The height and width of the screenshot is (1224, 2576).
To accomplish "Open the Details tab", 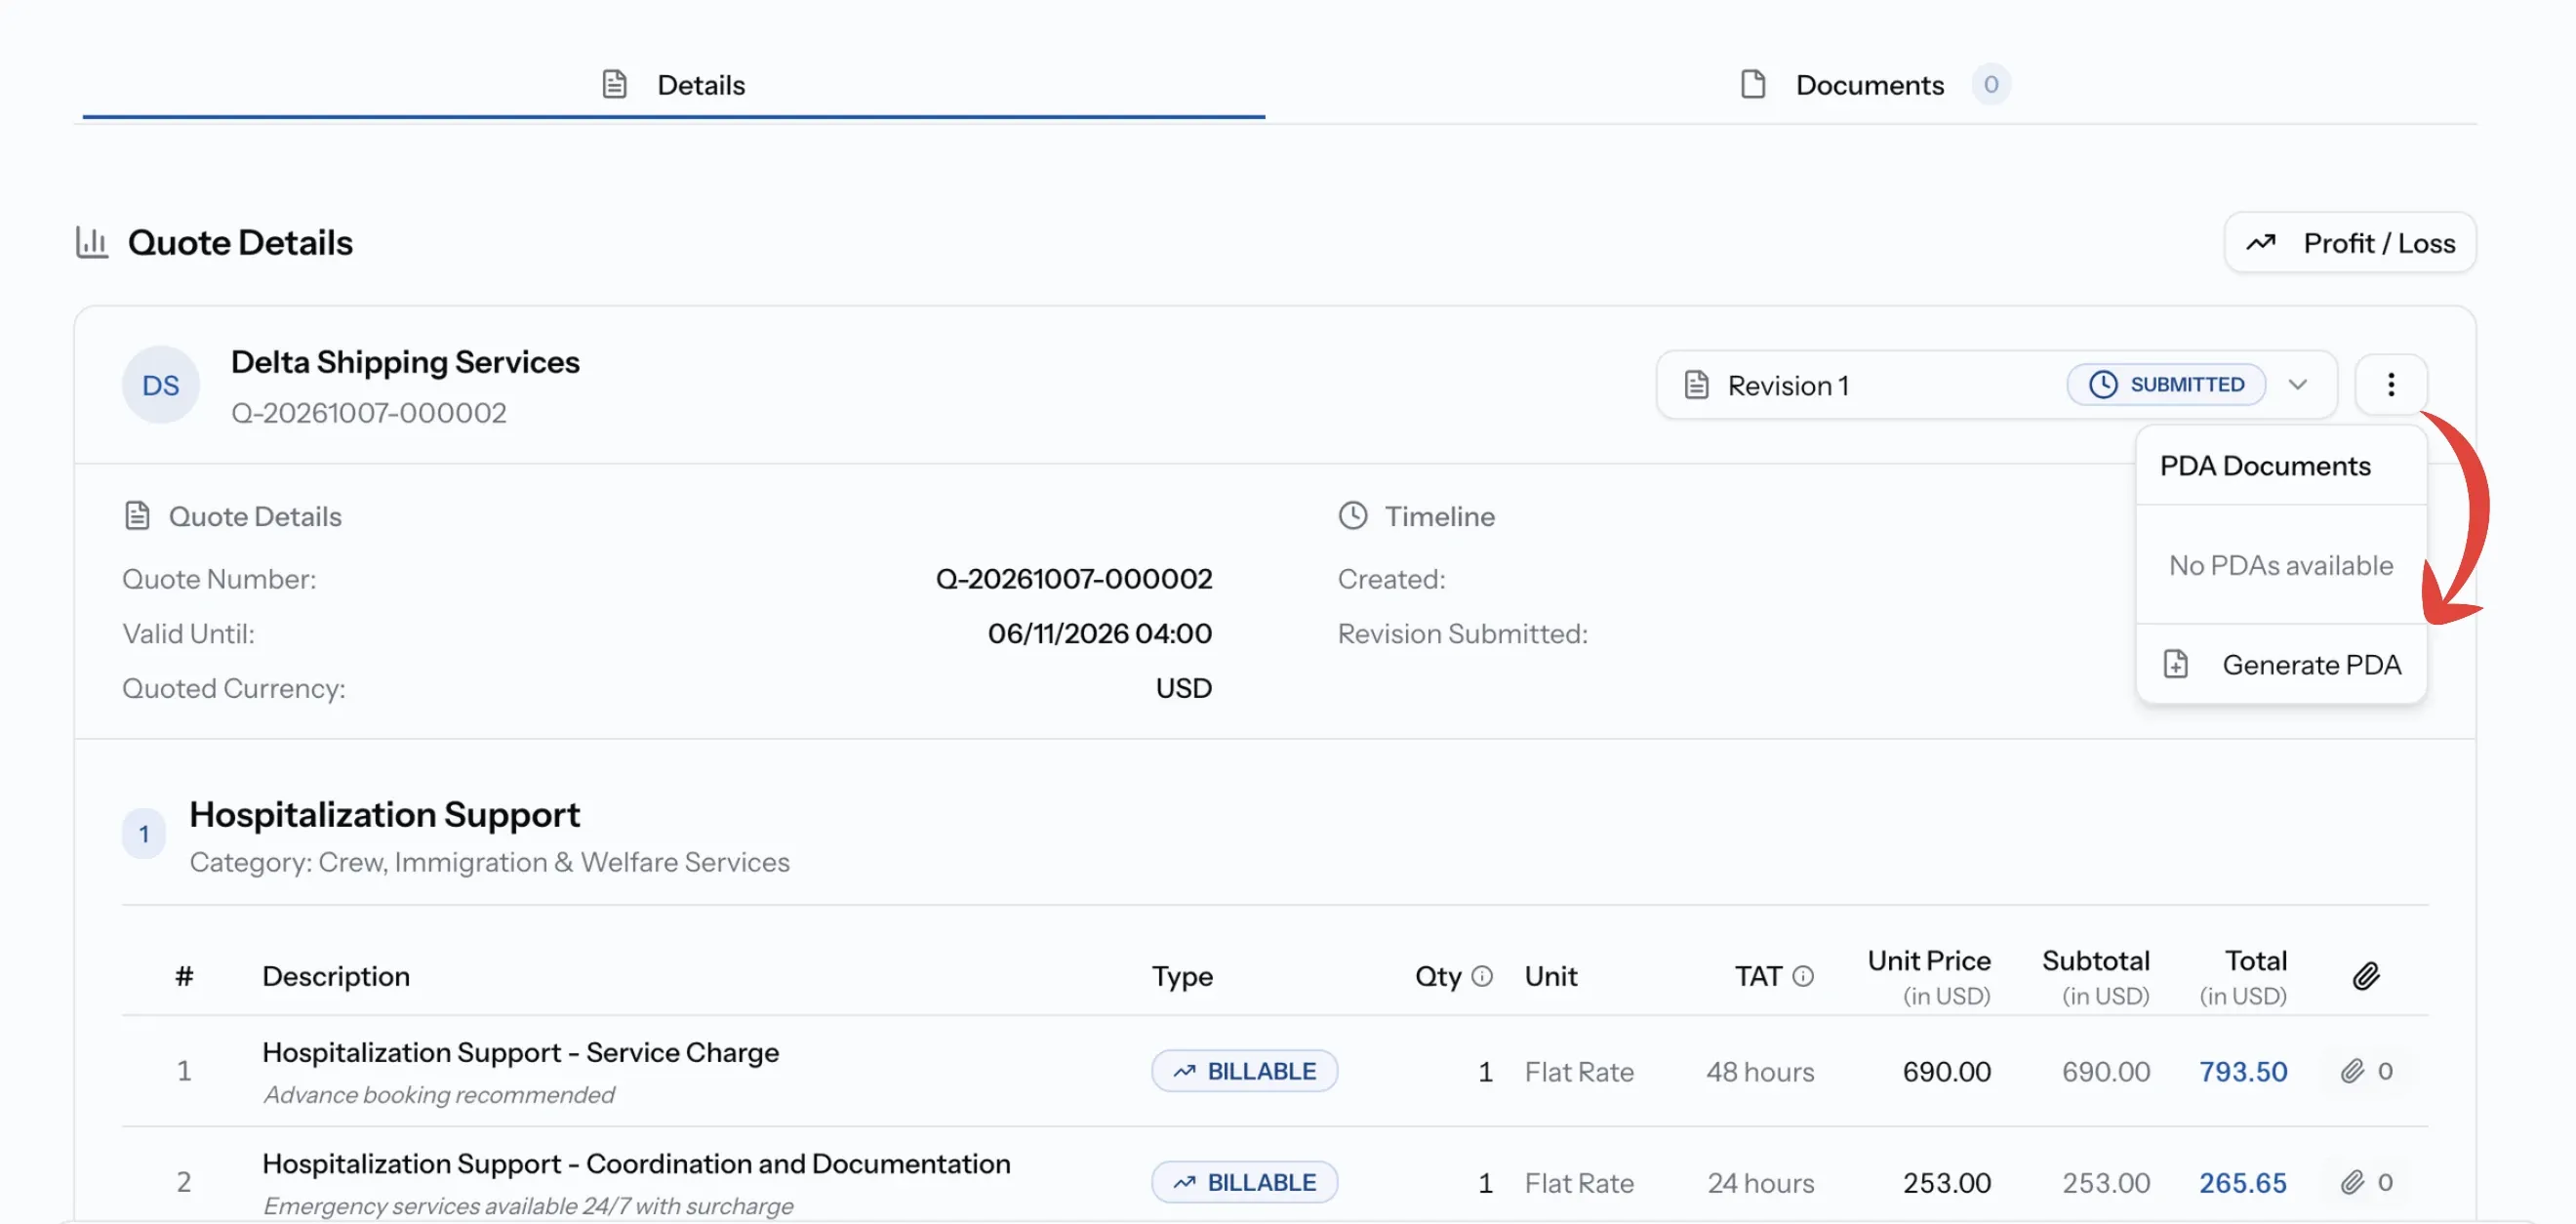I will [x=673, y=84].
